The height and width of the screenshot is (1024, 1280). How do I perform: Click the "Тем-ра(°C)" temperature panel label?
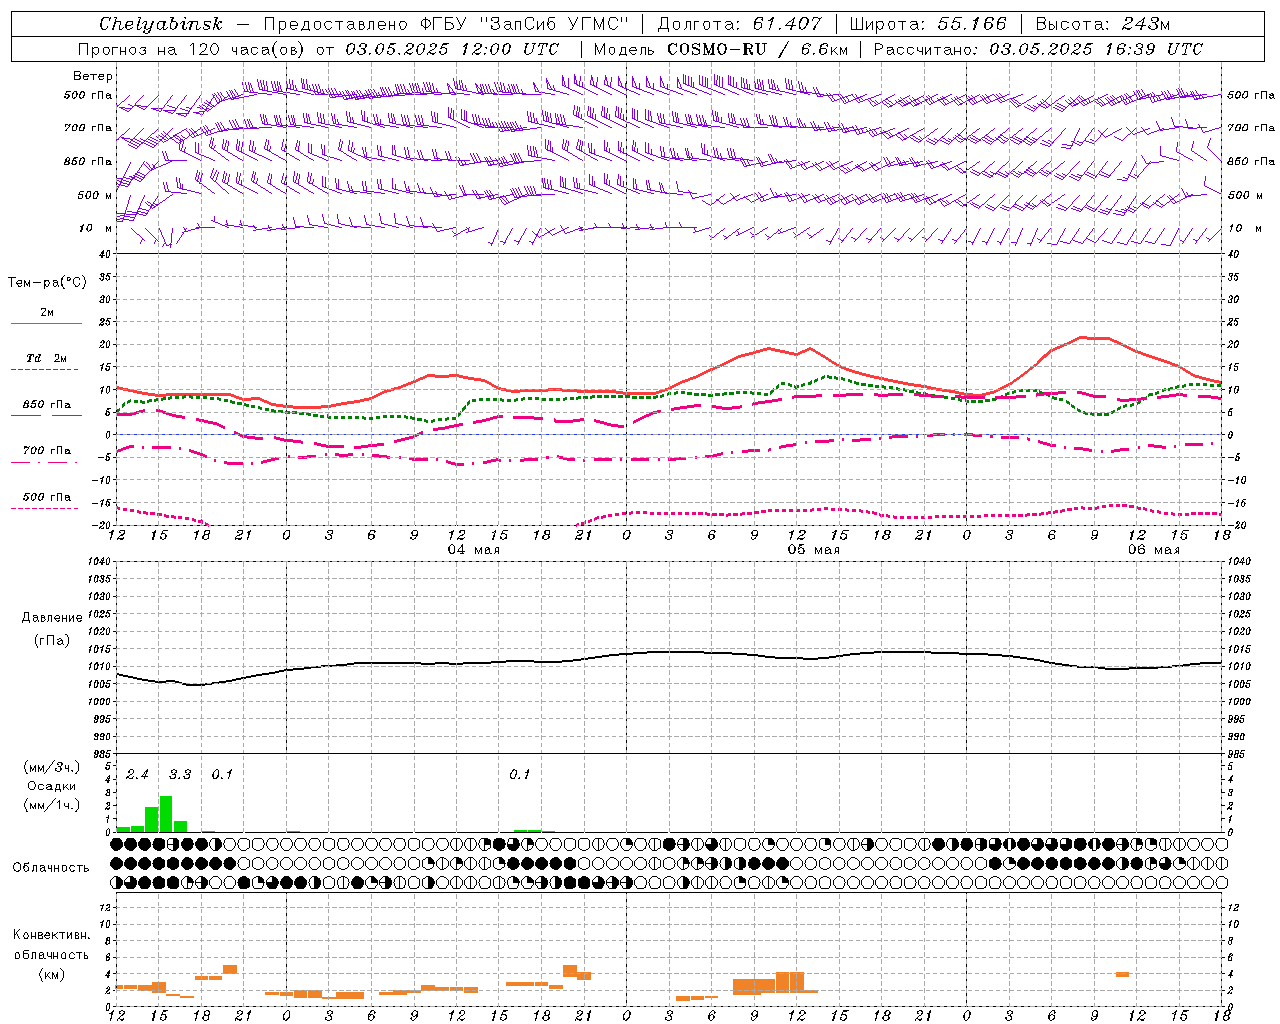(x=47, y=283)
